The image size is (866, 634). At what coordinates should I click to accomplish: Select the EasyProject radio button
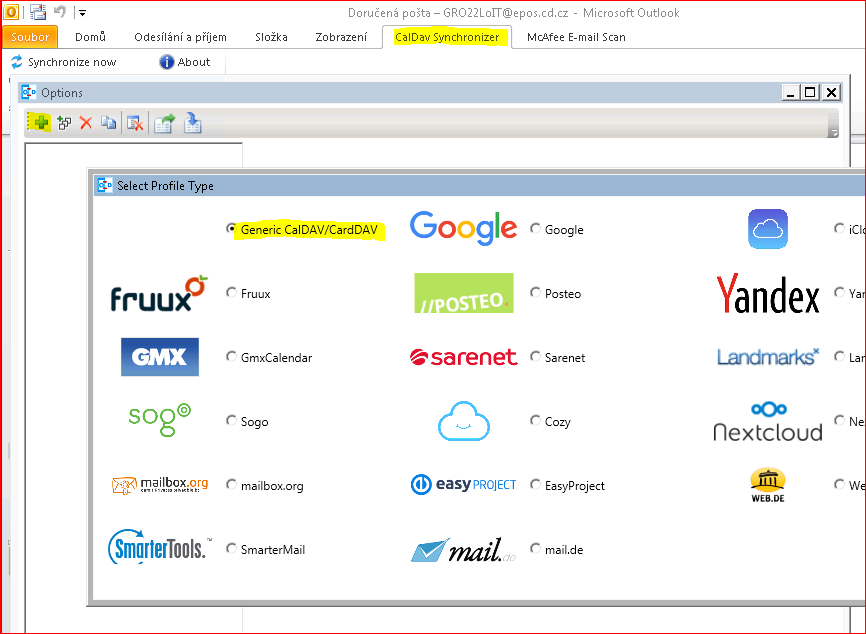pos(535,485)
